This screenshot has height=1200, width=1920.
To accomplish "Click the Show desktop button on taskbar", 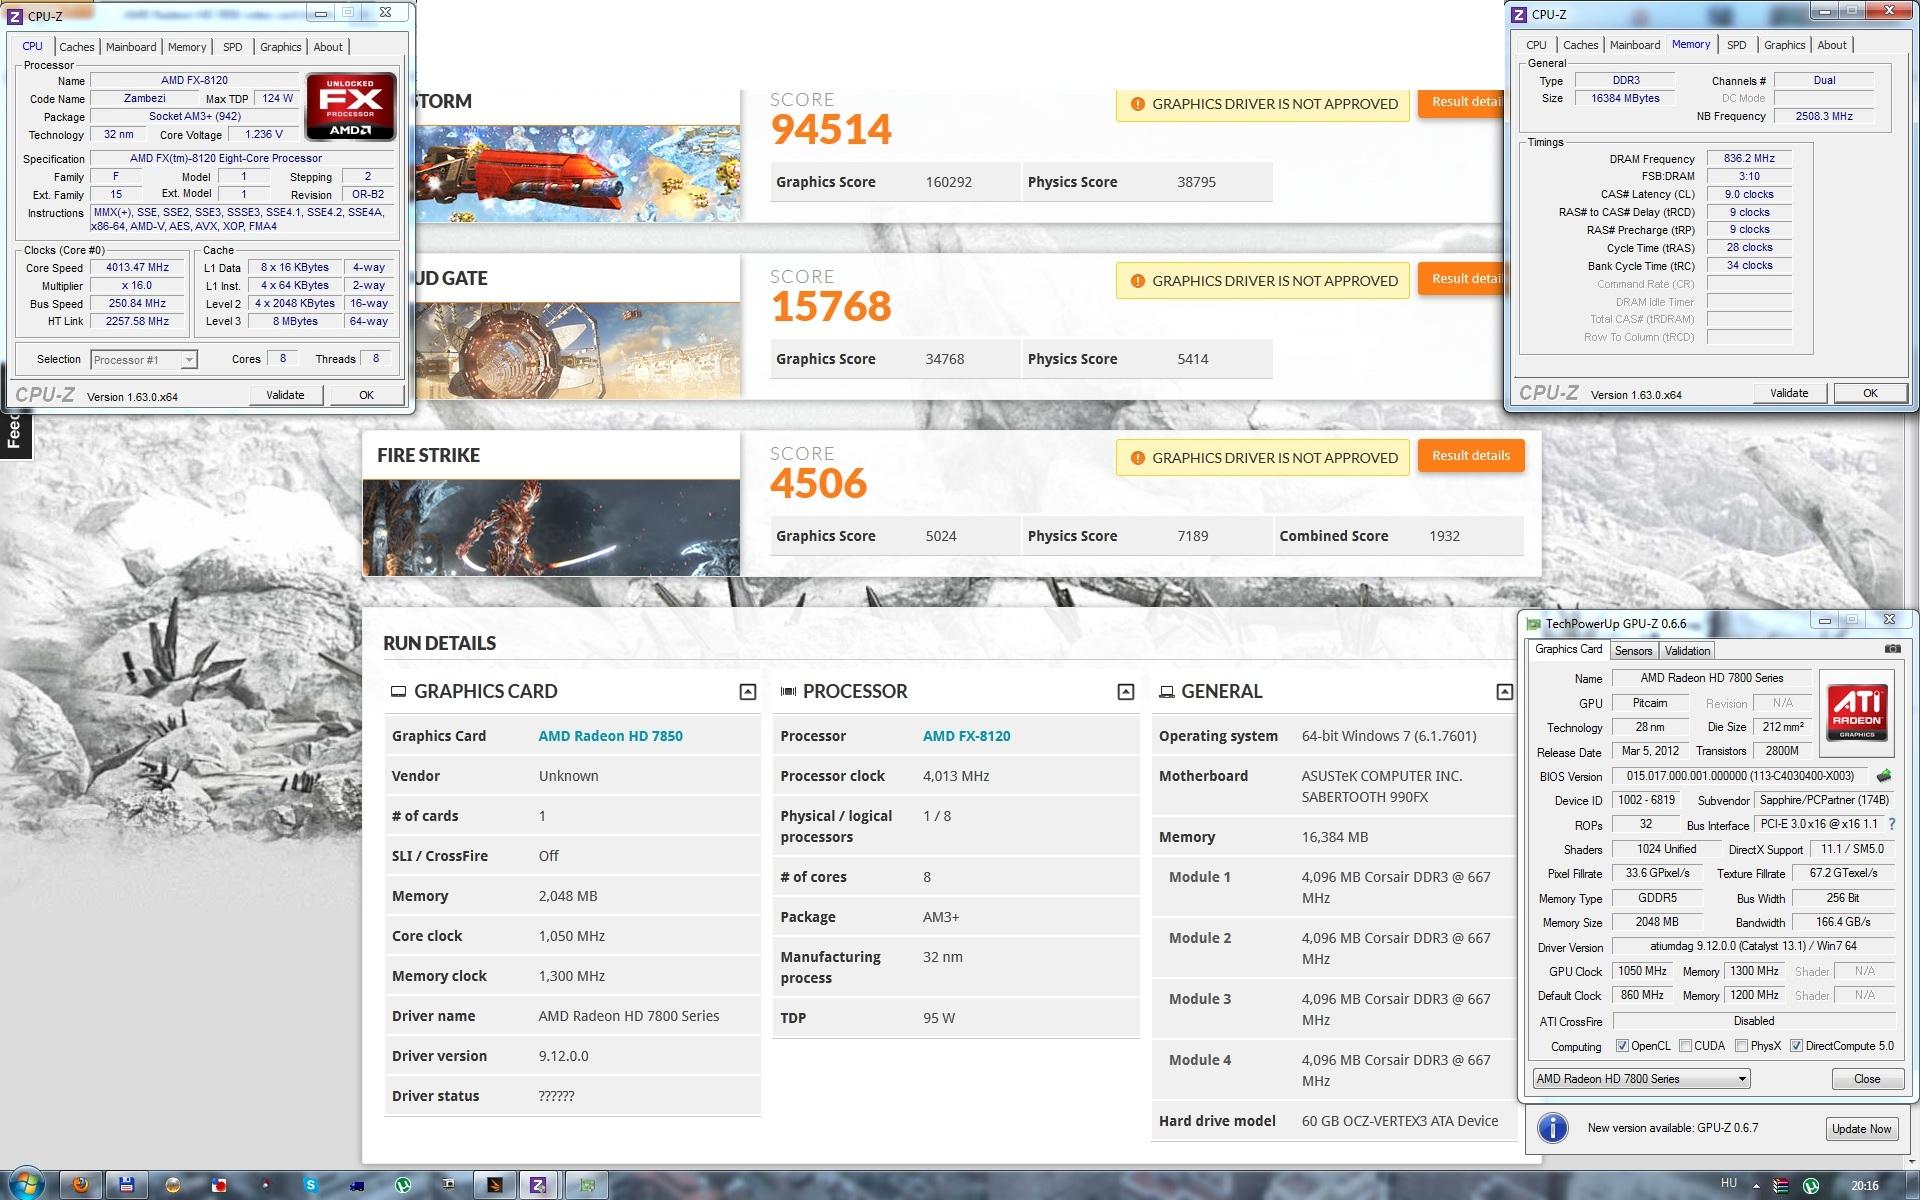I will pyautogui.click(x=1913, y=1185).
